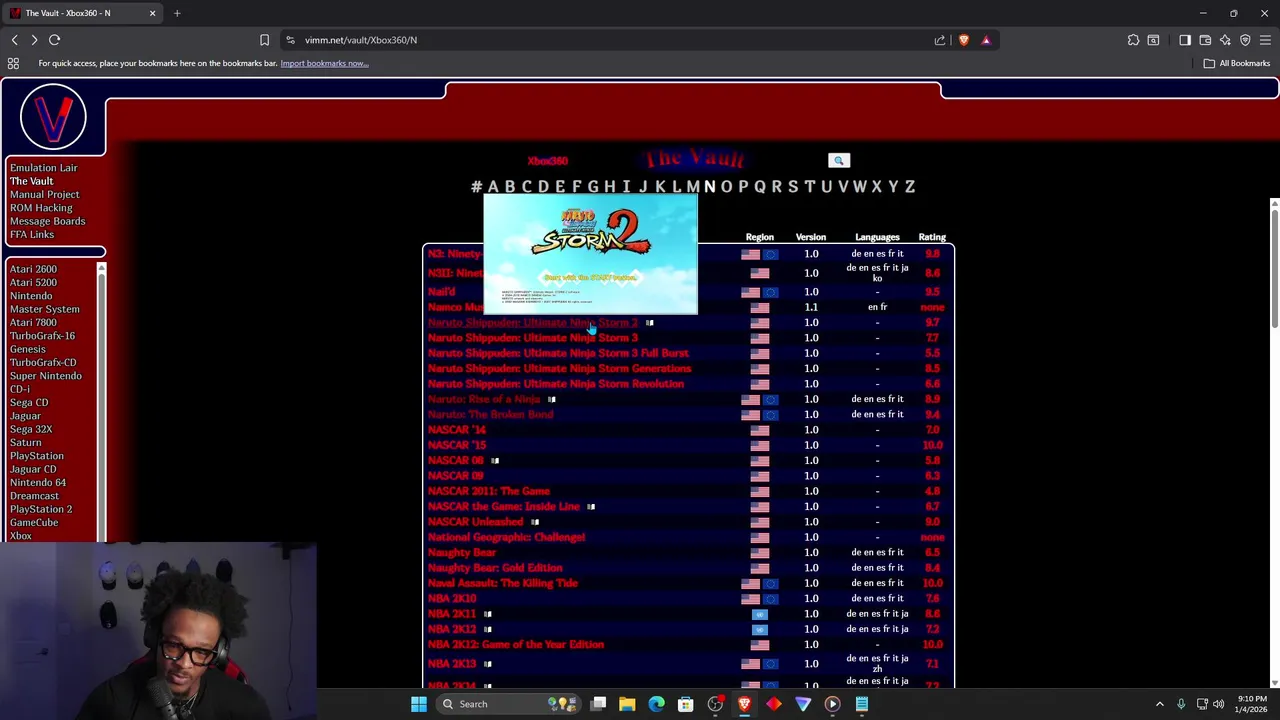Click the Windows Start button
This screenshot has width=1280, height=720.
[419, 704]
